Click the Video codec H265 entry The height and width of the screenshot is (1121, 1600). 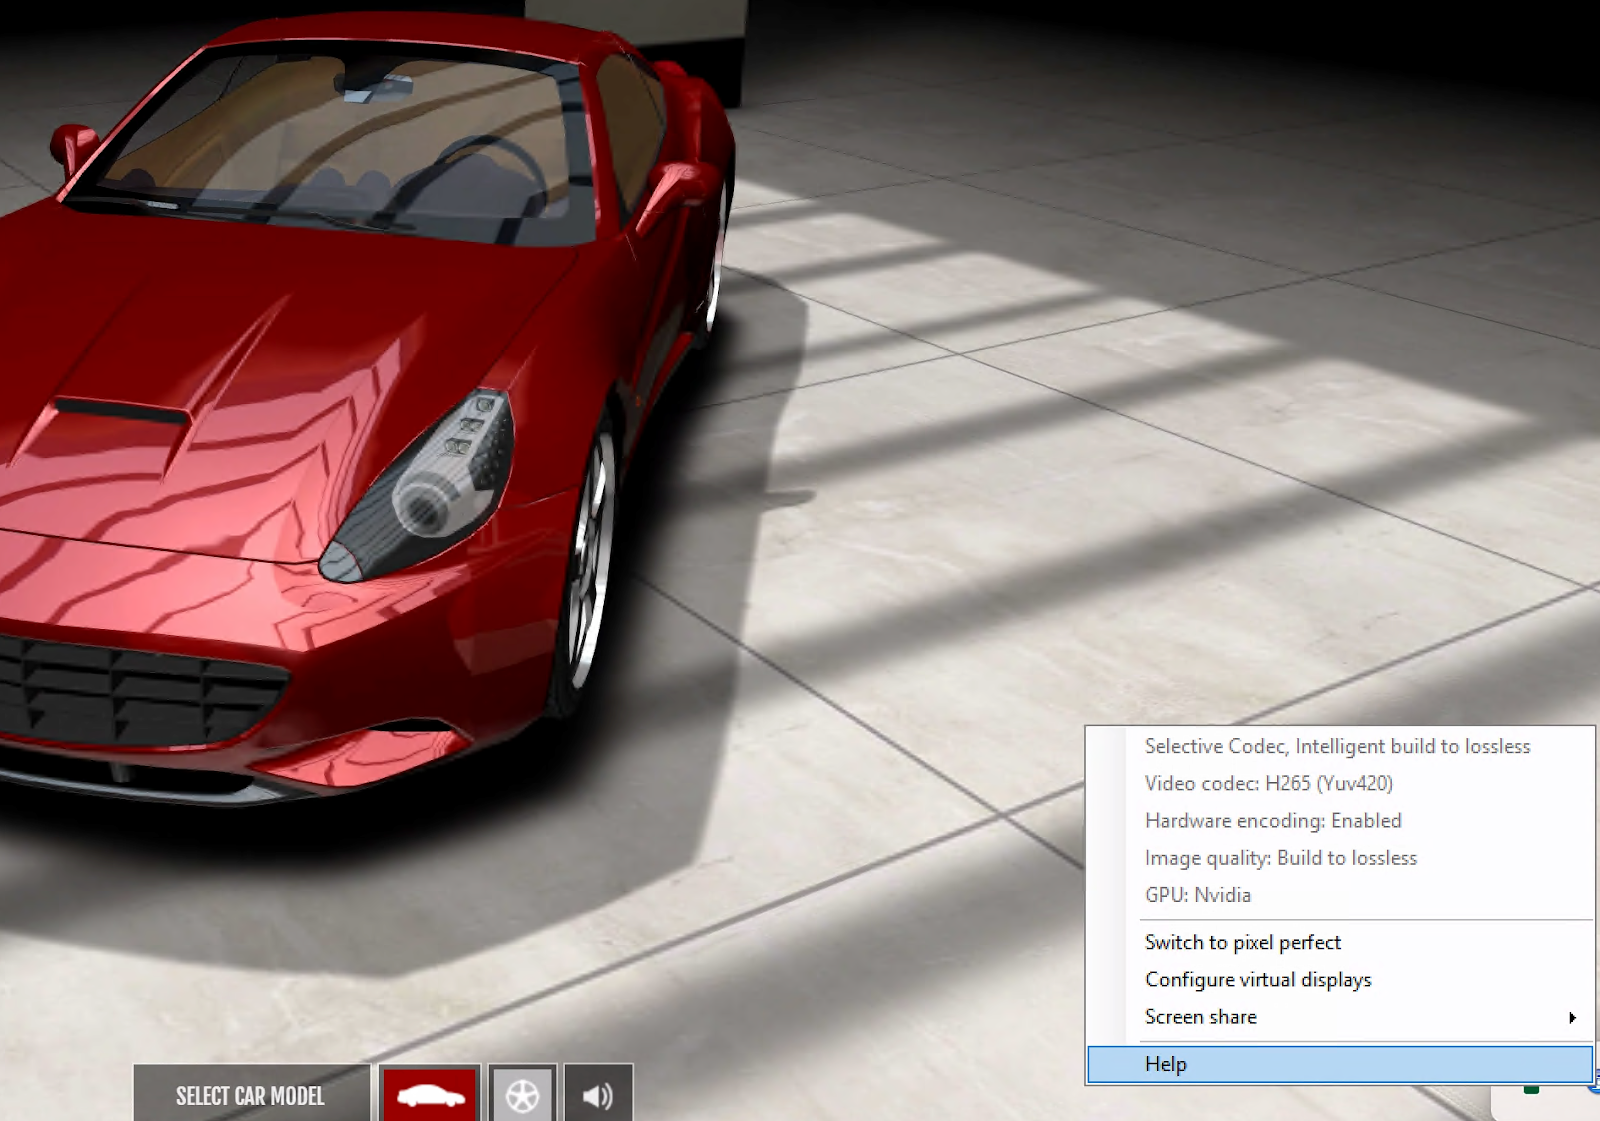[1268, 783]
